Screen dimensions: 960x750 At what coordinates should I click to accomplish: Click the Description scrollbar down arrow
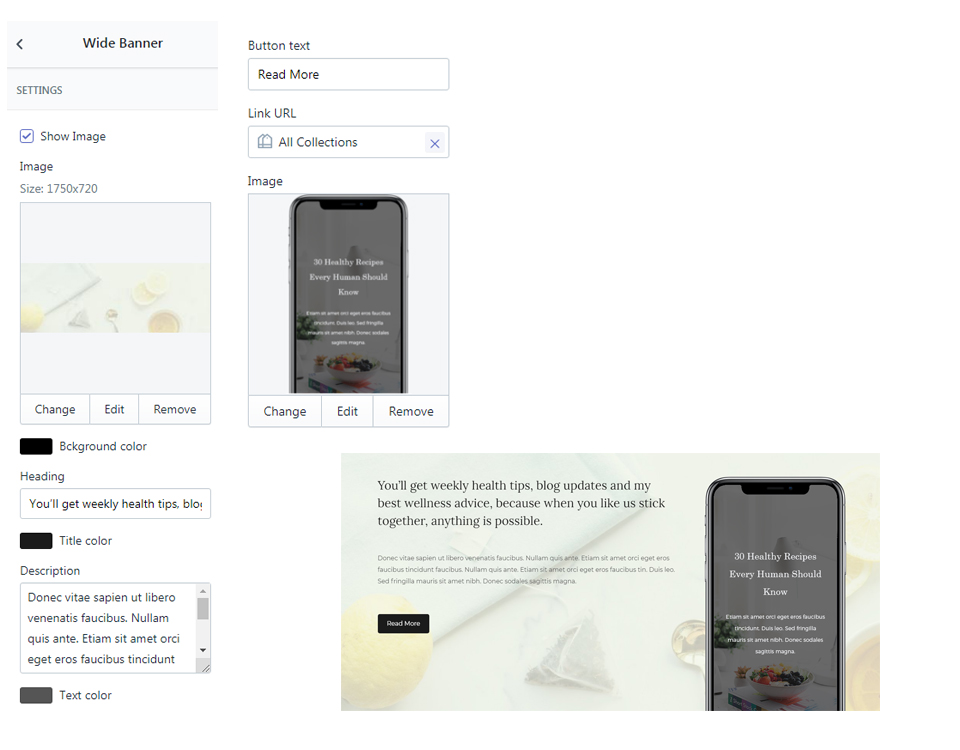pyautogui.click(x=203, y=650)
